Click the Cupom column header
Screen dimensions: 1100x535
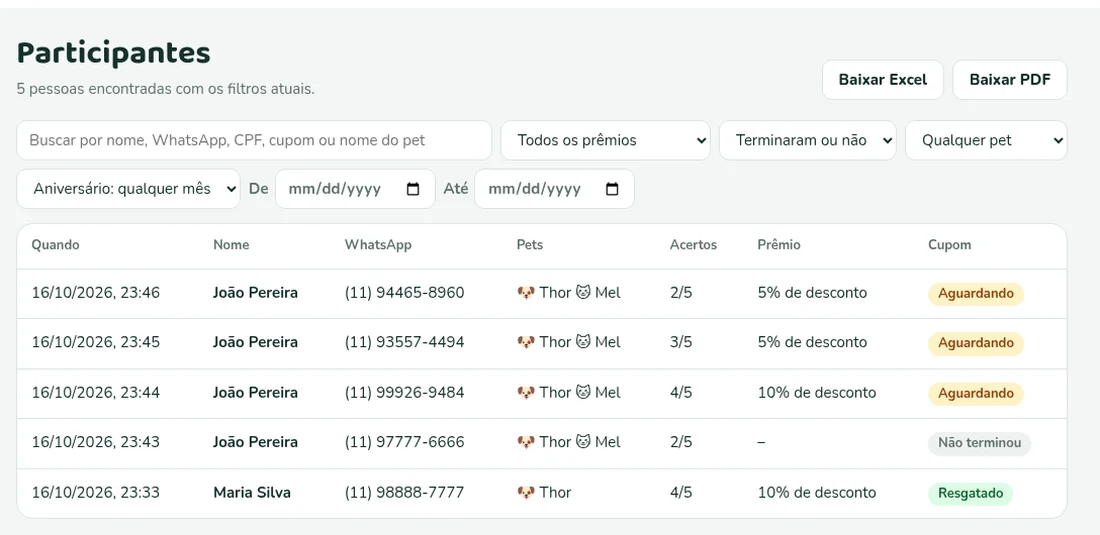click(x=949, y=245)
